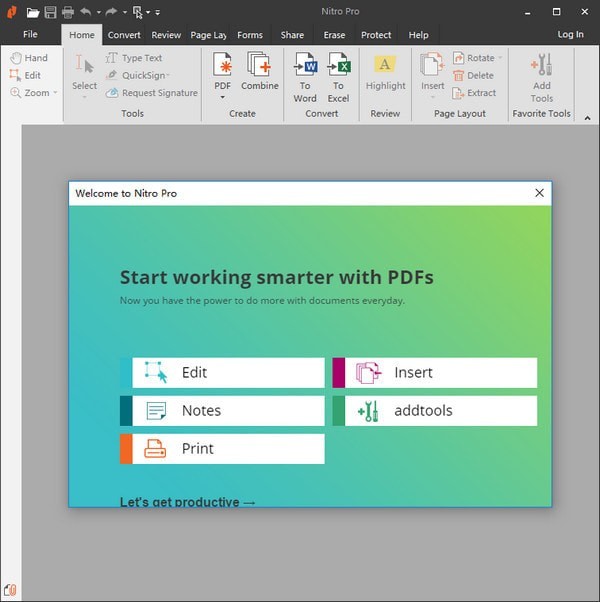The height and width of the screenshot is (602, 600).
Task: Switch to the Convert ribbon tab
Action: pyautogui.click(x=124, y=35)
